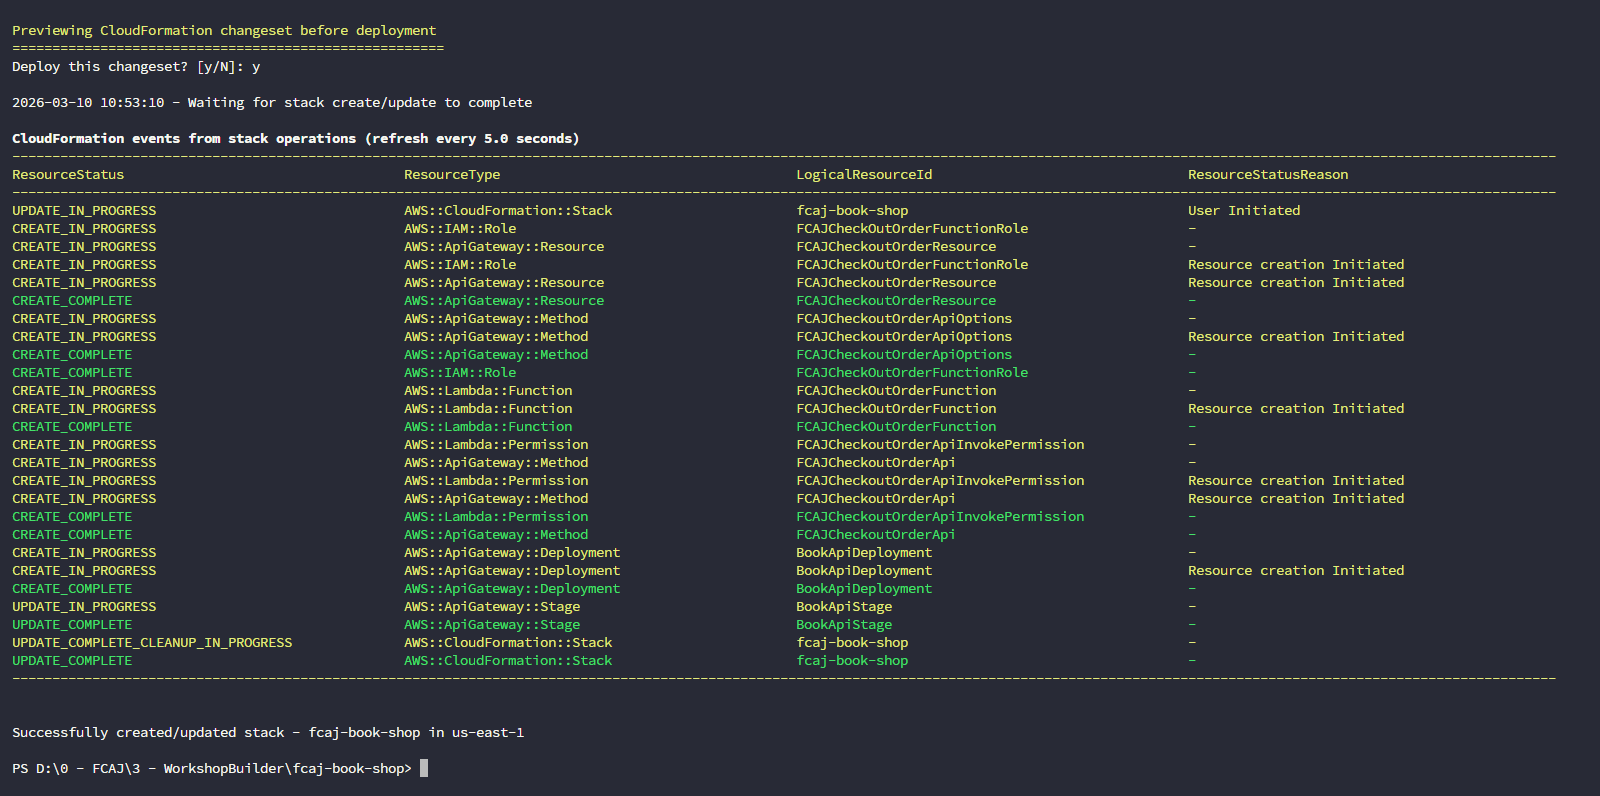Click CREATE_COMPLETE status for FCAJCheckoutOrderApiInvokePermission

[x=72, y=516]
